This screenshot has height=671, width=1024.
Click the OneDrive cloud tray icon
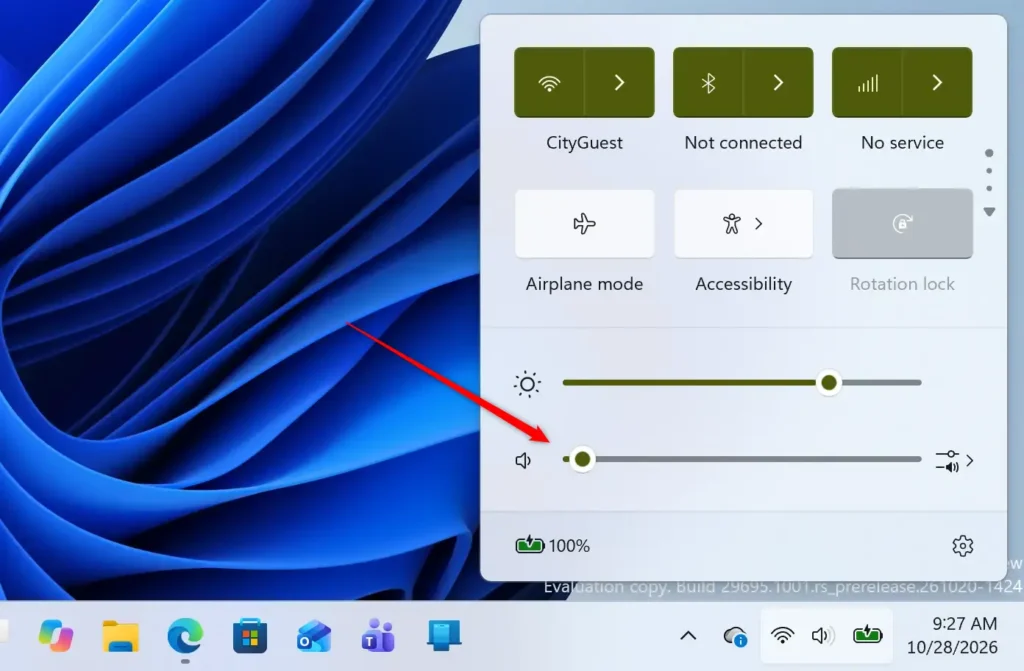[x=735, y=636]
